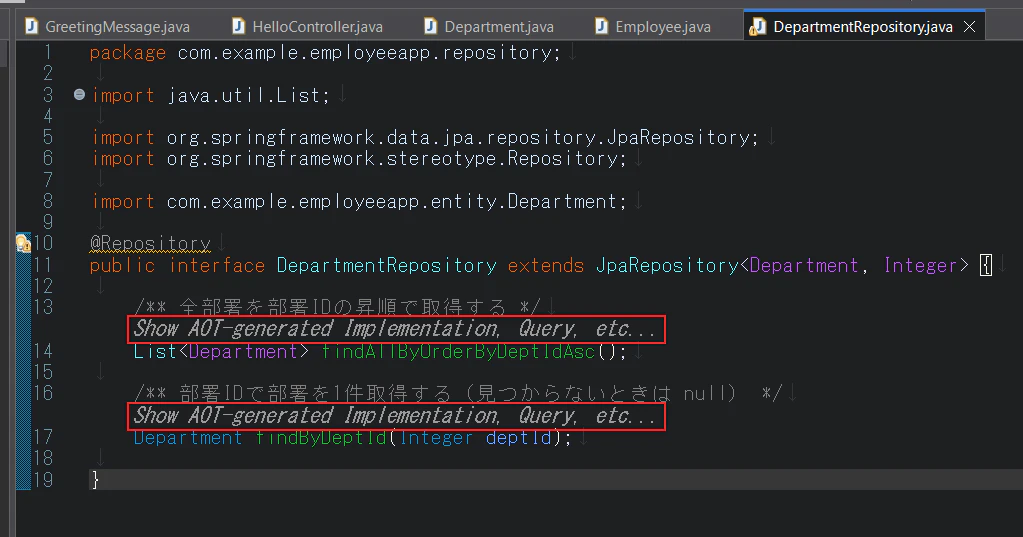Click the Integer type argument on line 11
The width and height of the screenshot is (1023, 537).
click(920, 266)
